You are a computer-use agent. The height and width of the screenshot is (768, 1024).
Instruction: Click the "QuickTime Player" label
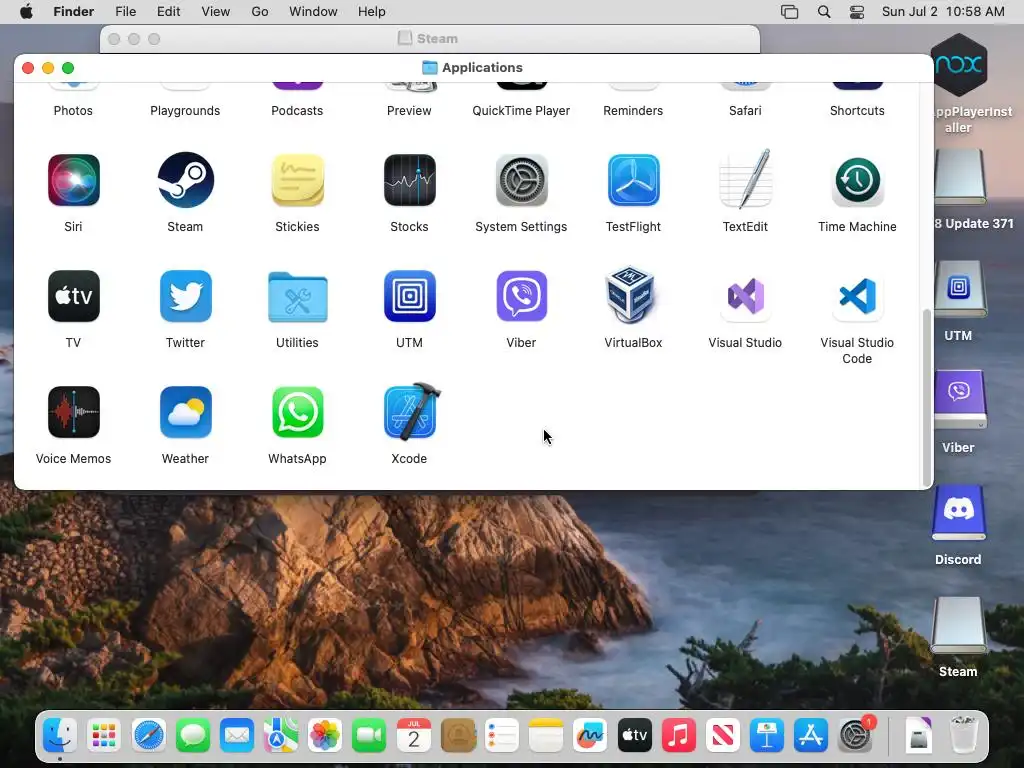521,110
